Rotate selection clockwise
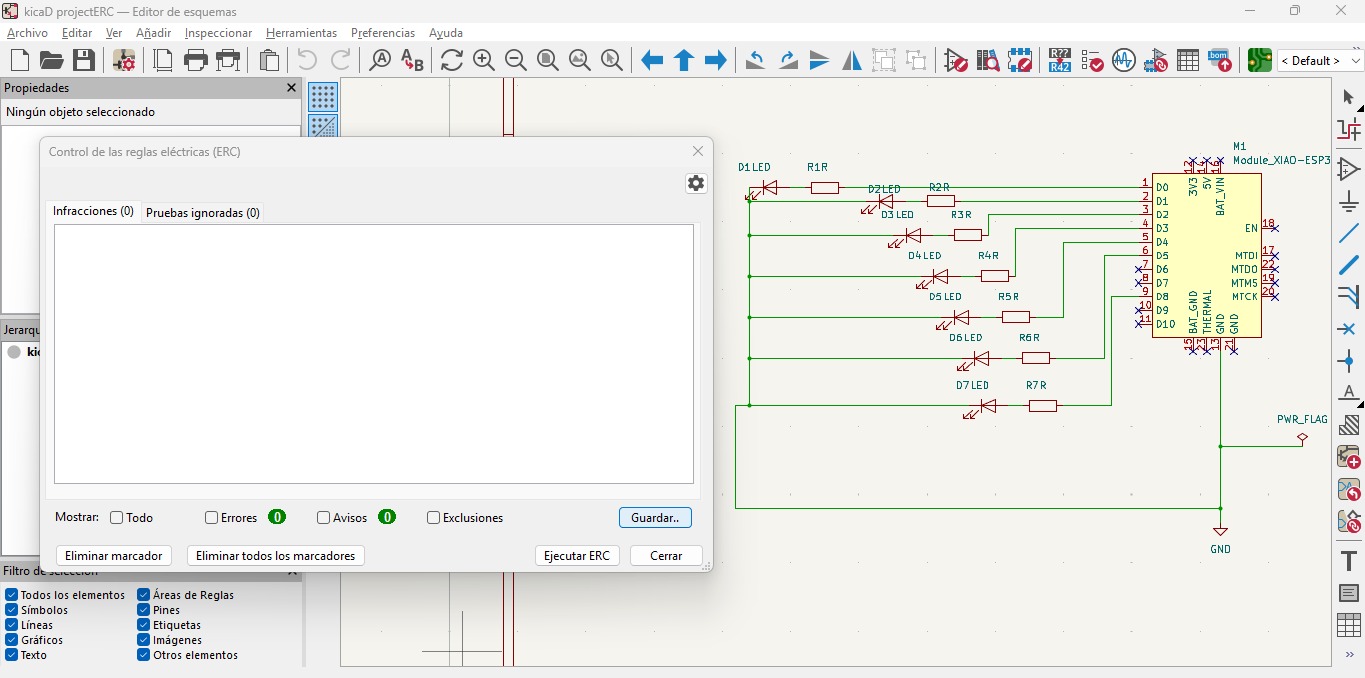The width and height of the screenshot is (1365, 678). click(788, 60)
